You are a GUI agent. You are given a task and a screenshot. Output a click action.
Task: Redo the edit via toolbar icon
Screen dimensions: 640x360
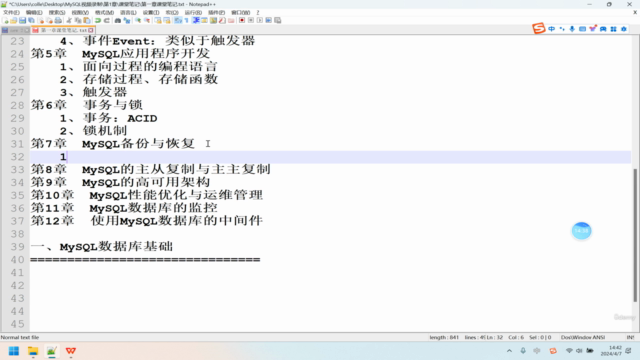[107, 20]
